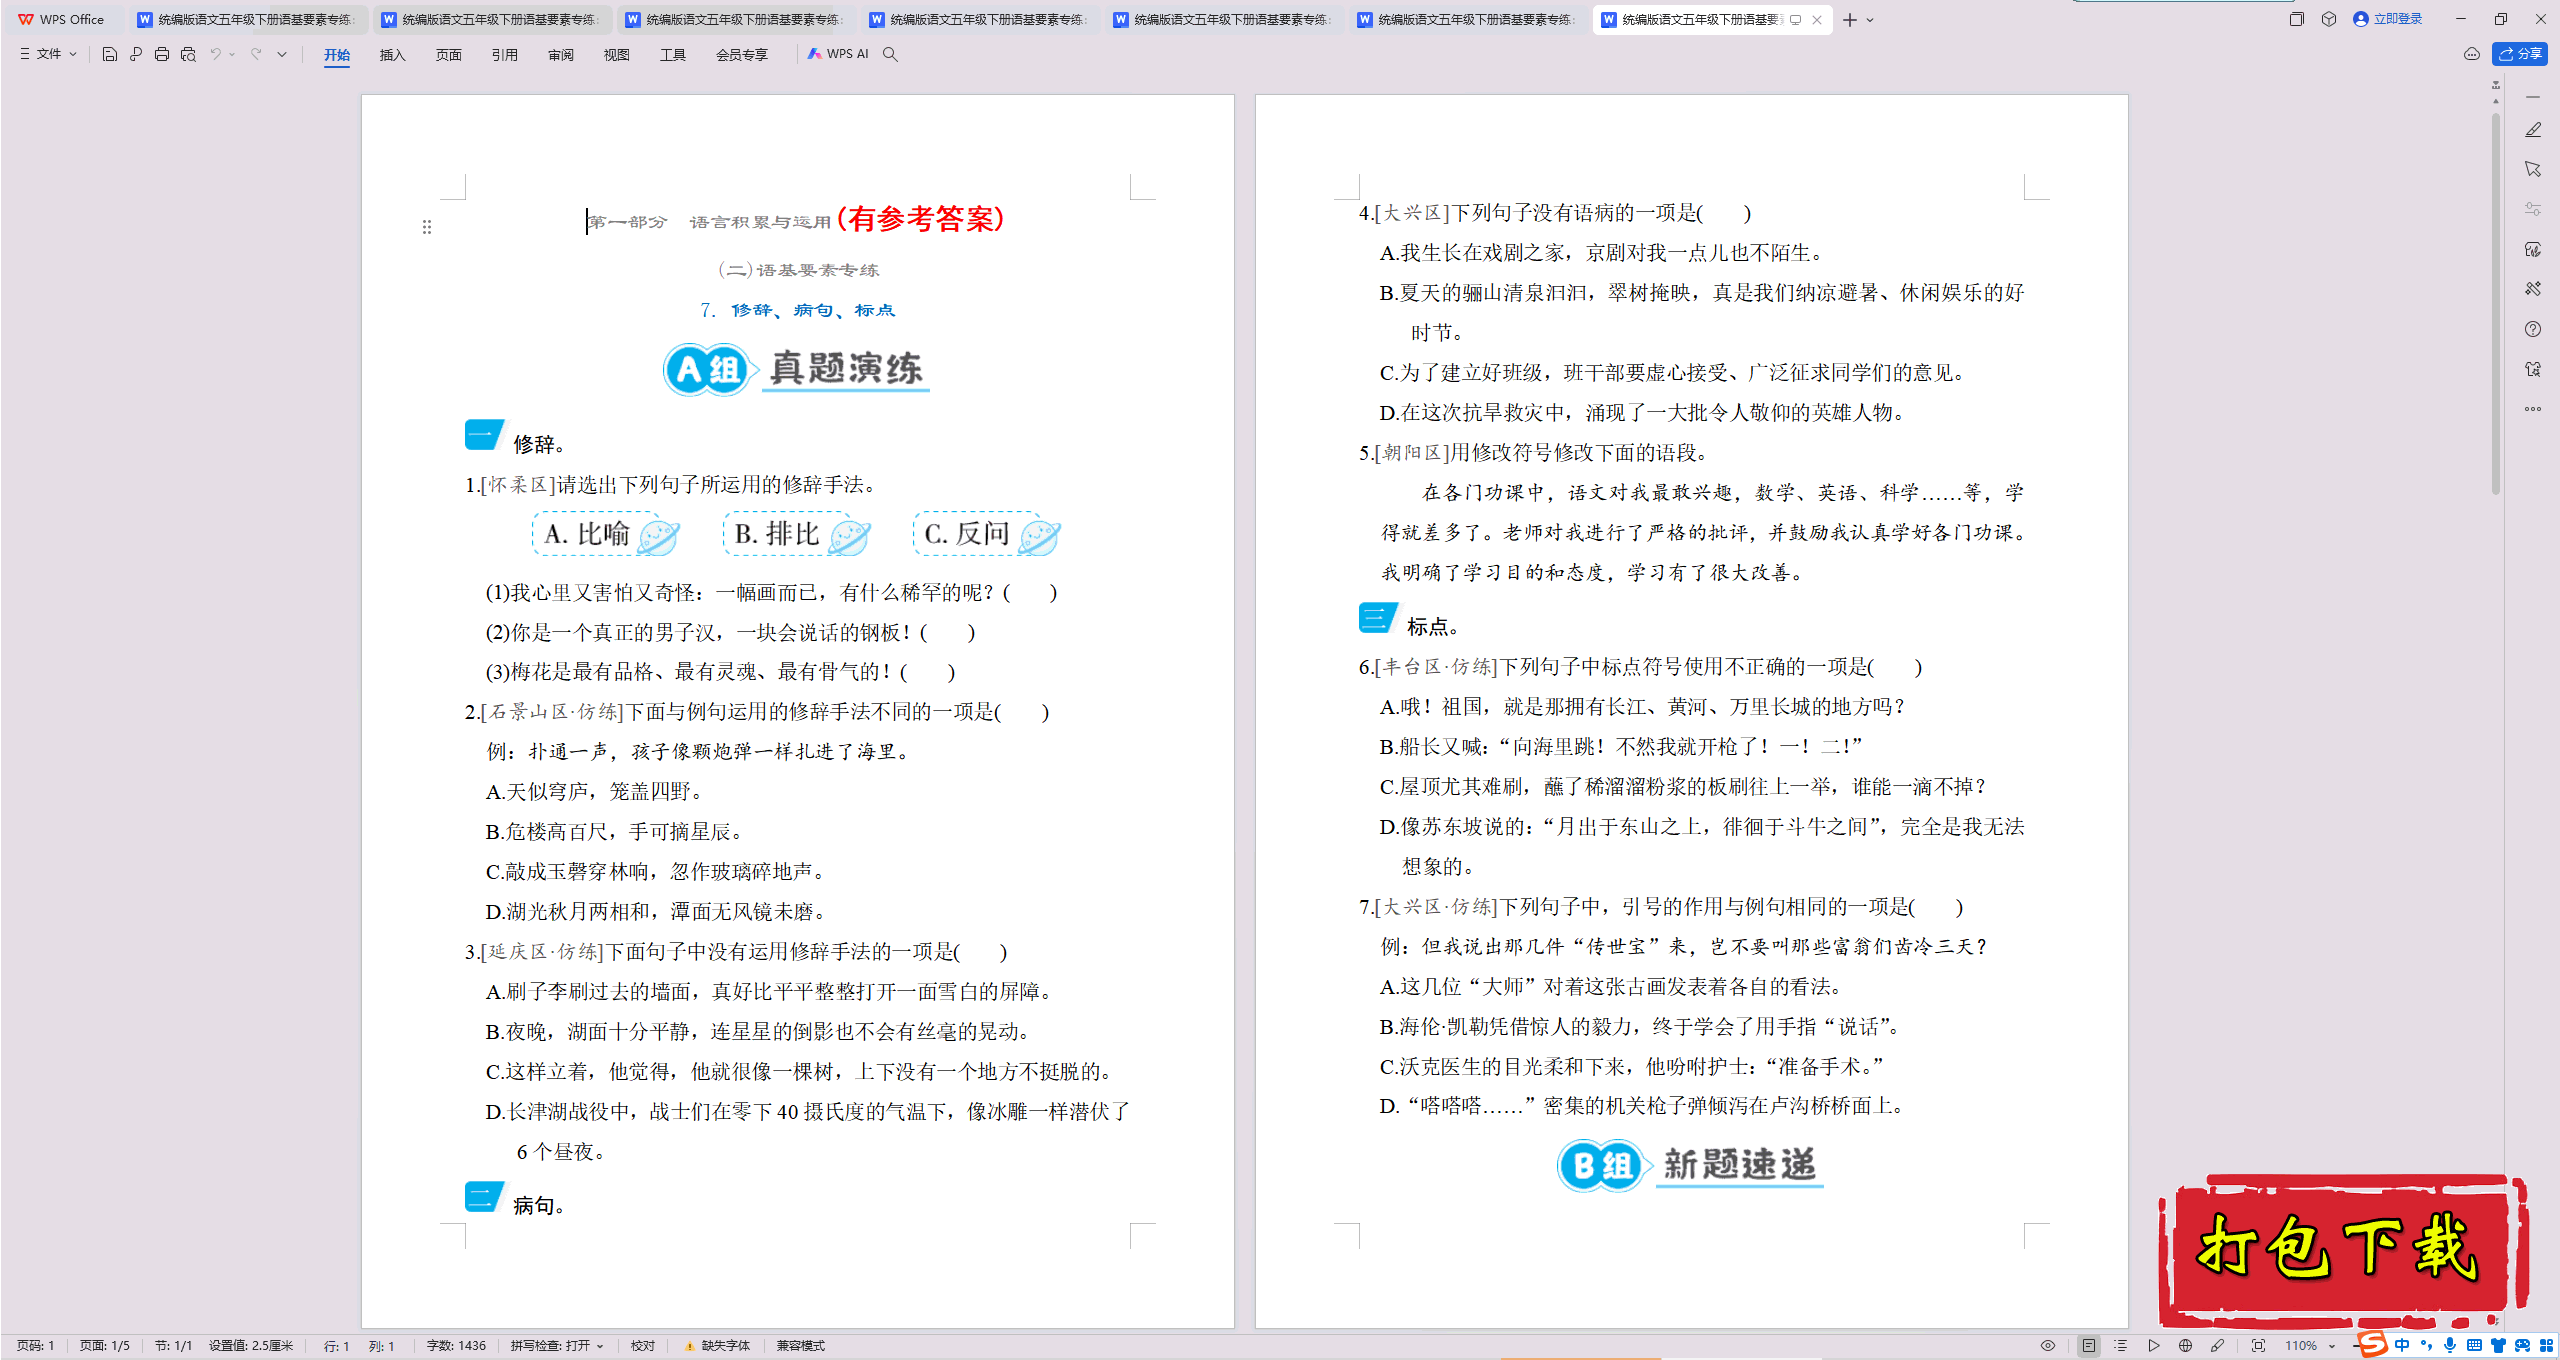Click the selection cursor icon in right sidebar

click(2533, 169)
